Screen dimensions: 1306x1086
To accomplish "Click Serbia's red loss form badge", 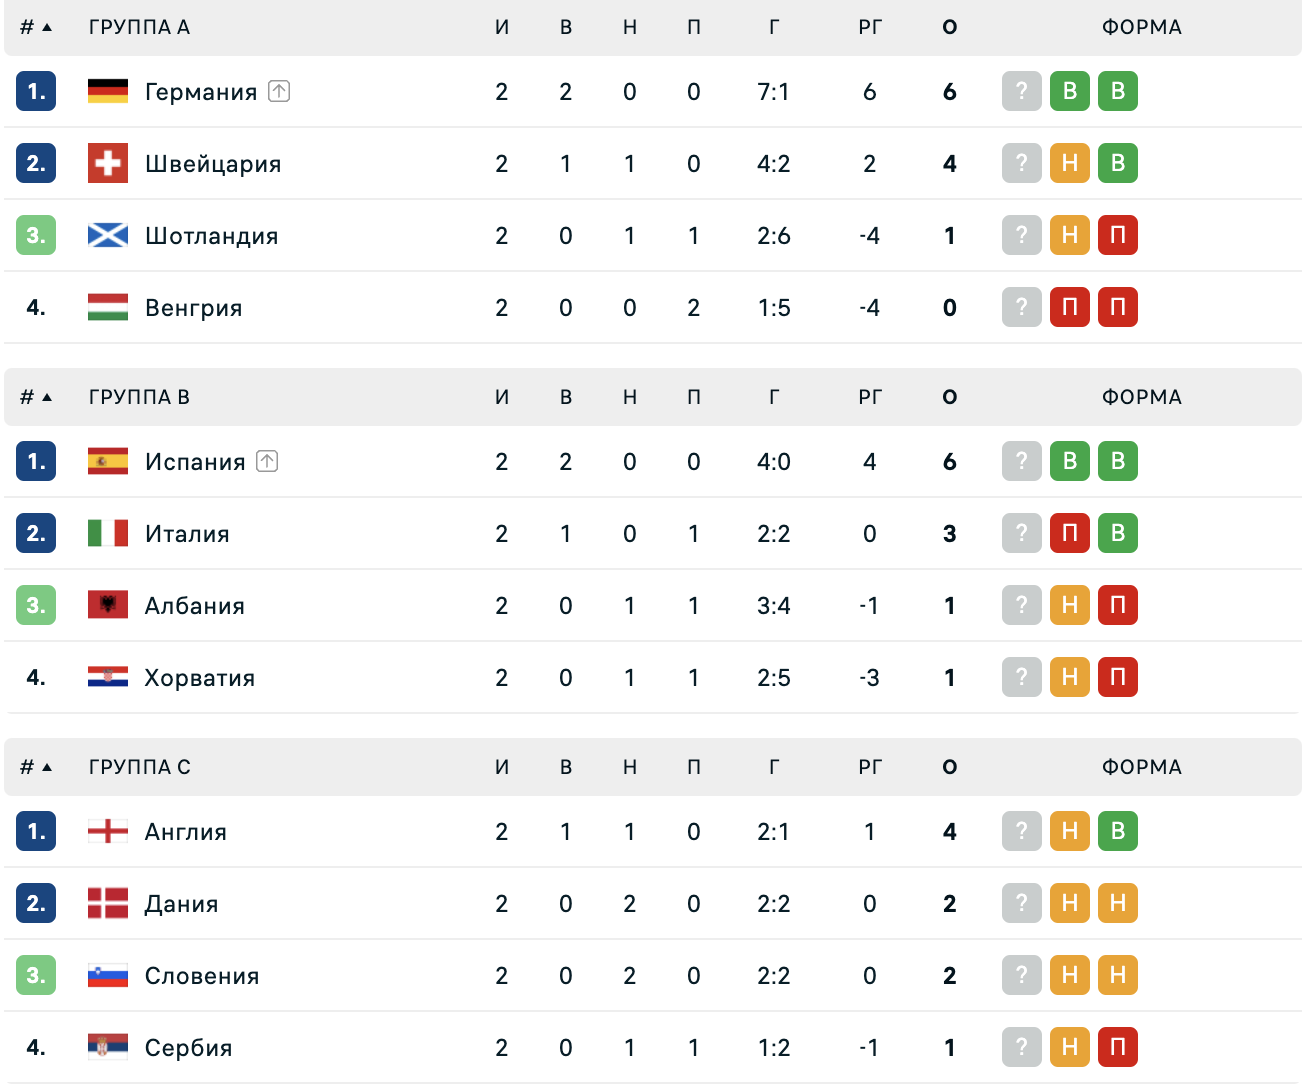I will [x=1118, y=1047].
